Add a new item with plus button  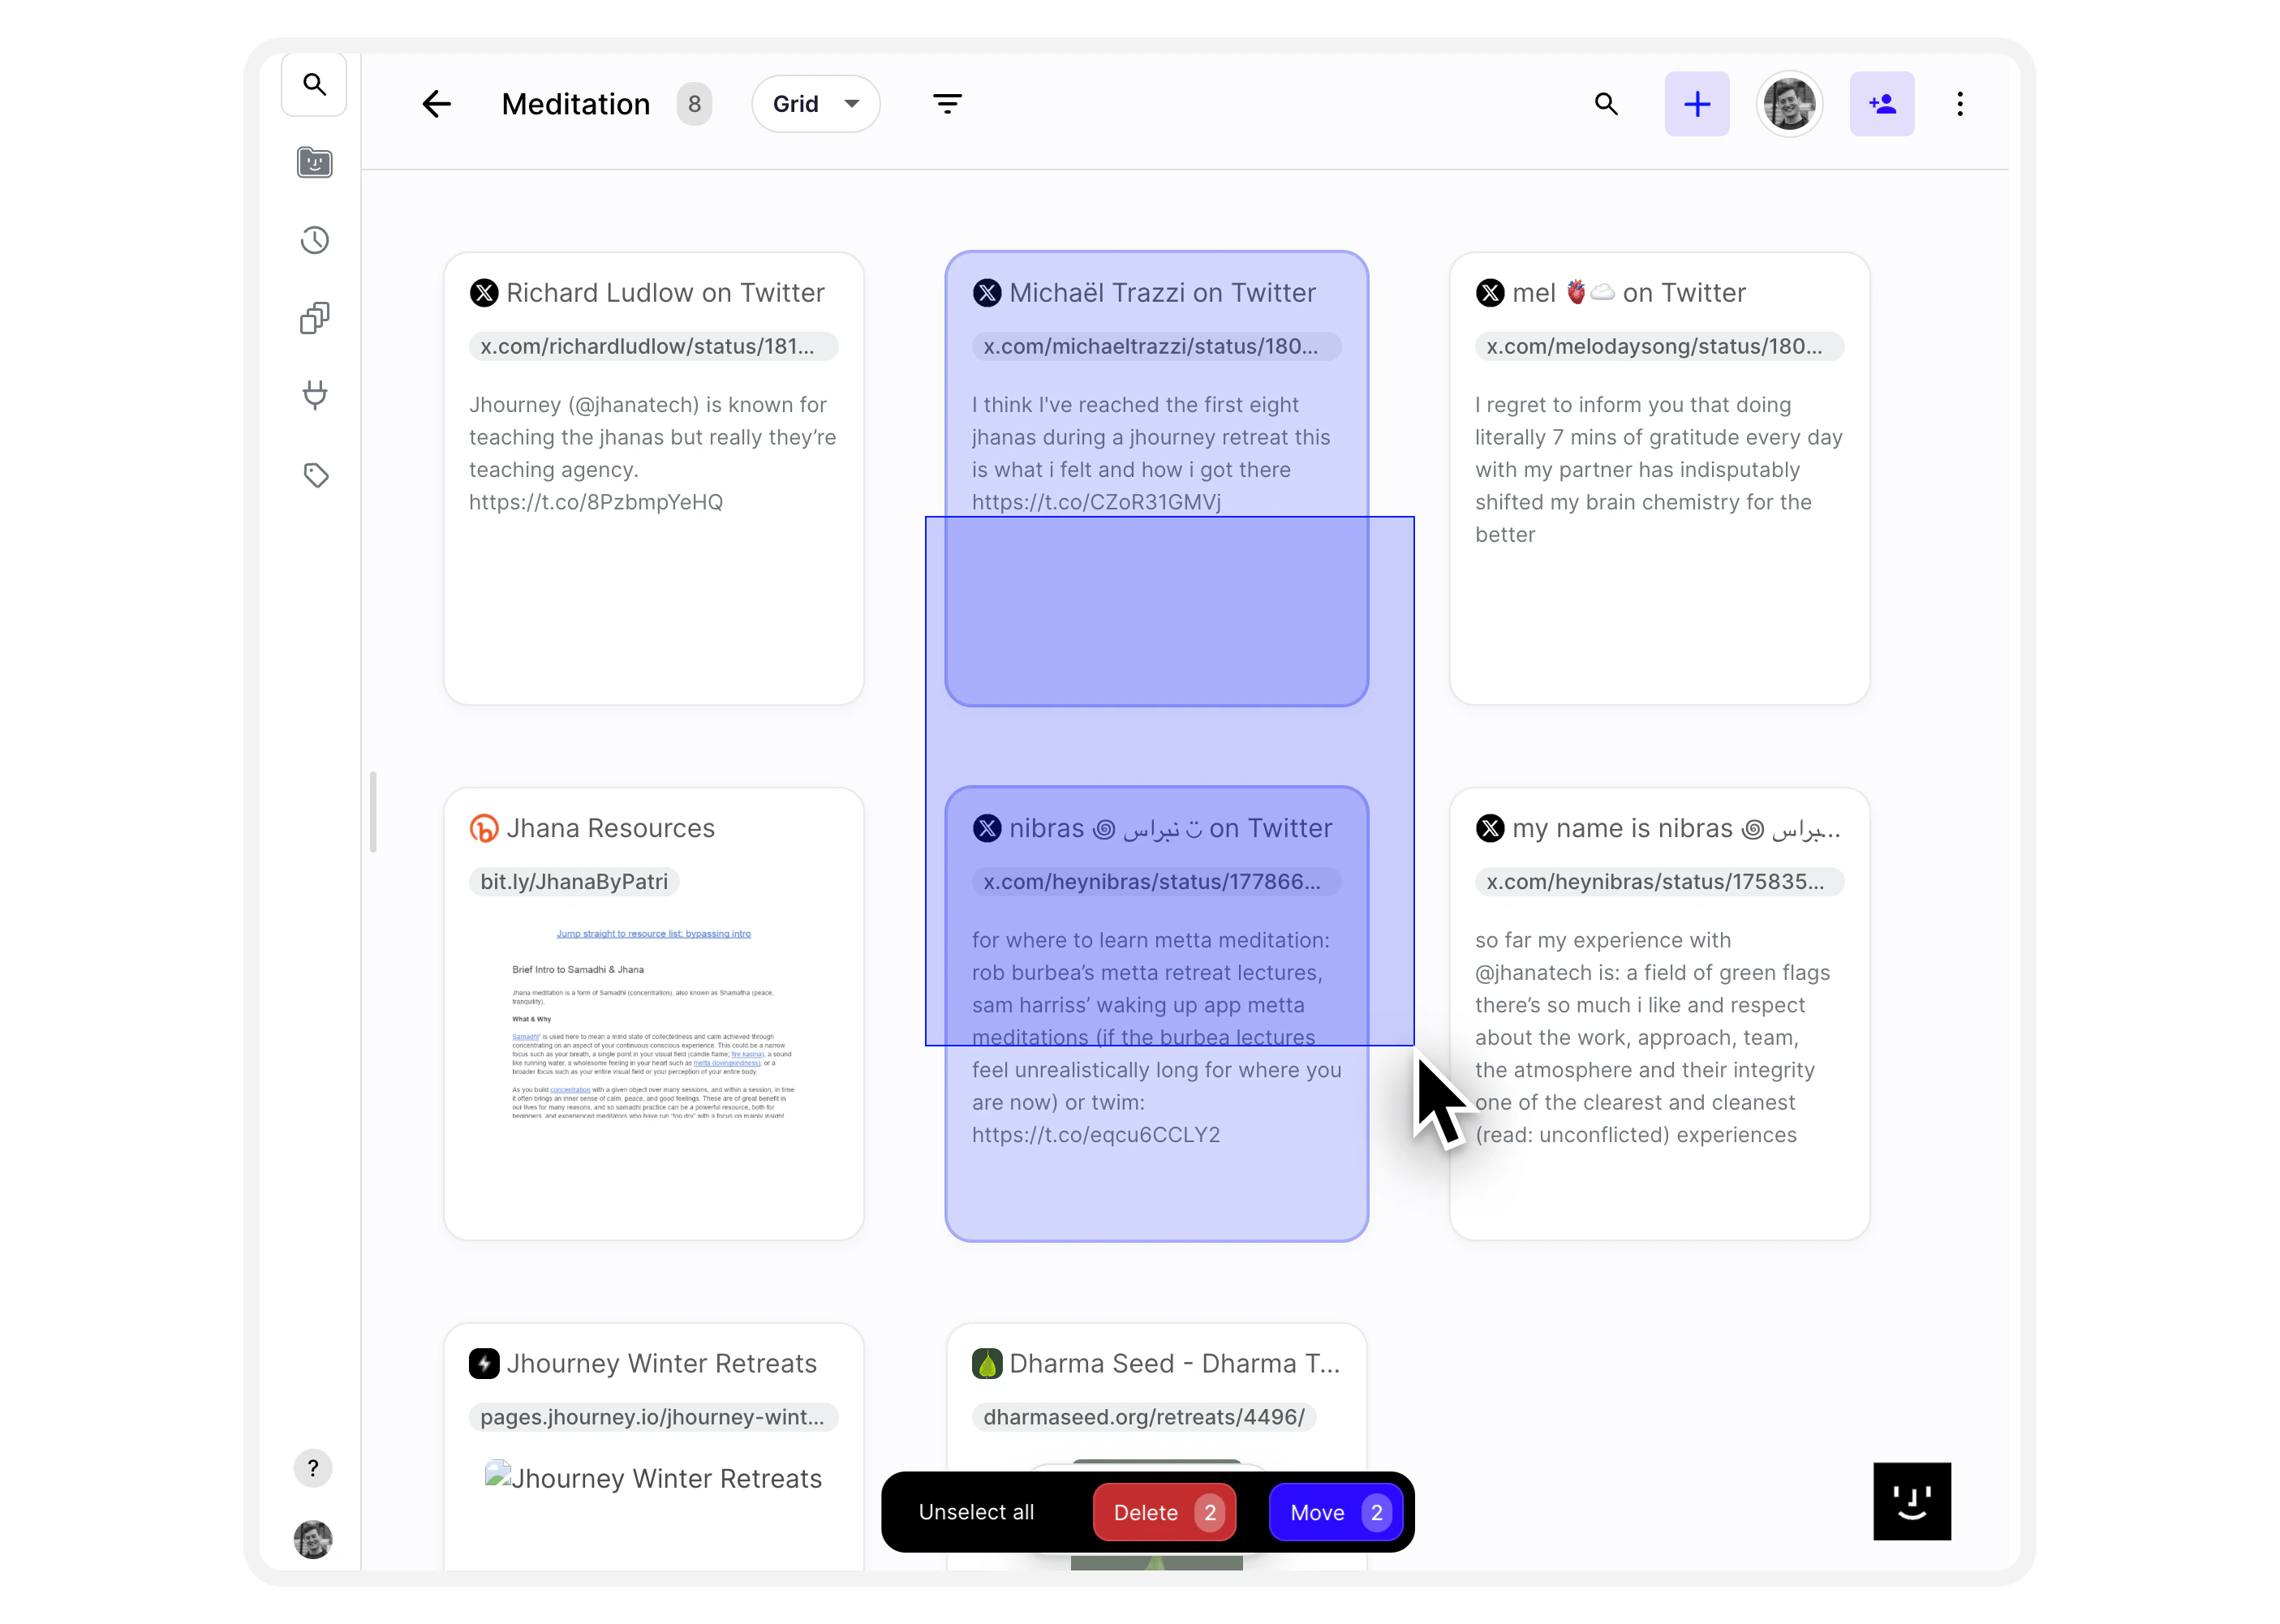[x=1697, y=104]
